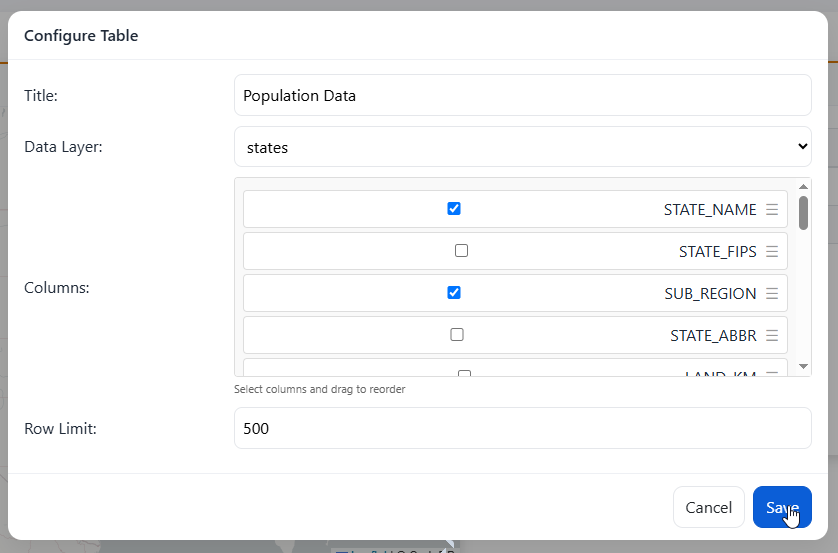Click the STATE_ABBR column label
This screenshot has width=838, height=553.
coord(713,336)
